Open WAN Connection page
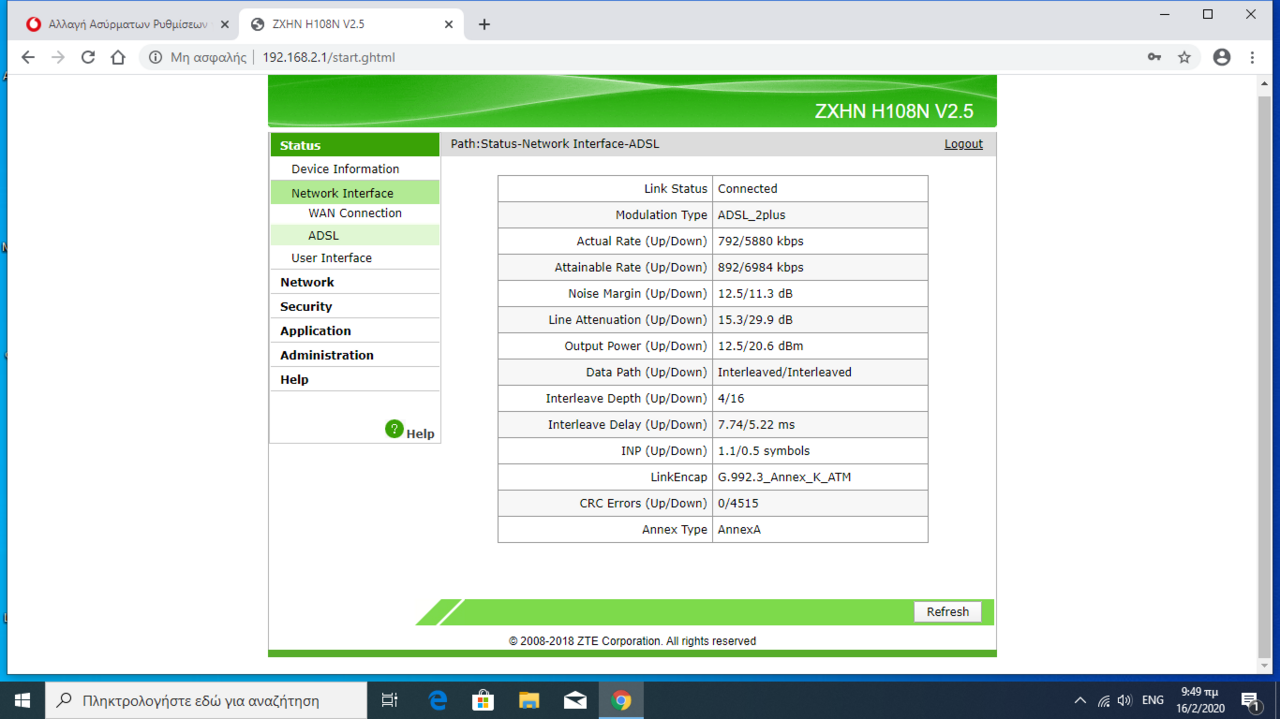Screen dimensions: 1280x719 click(355, 213)
